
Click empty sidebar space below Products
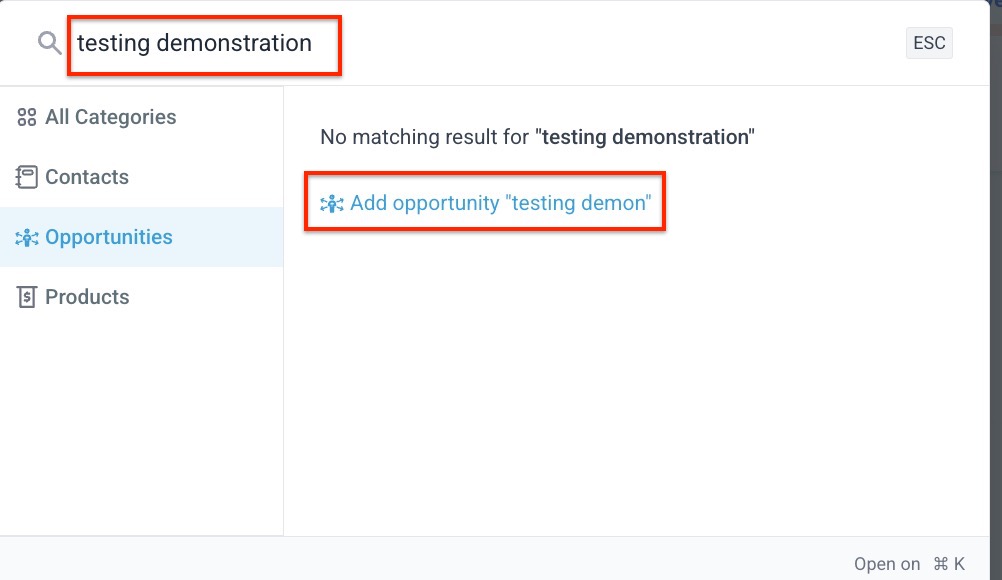[140, 430]
